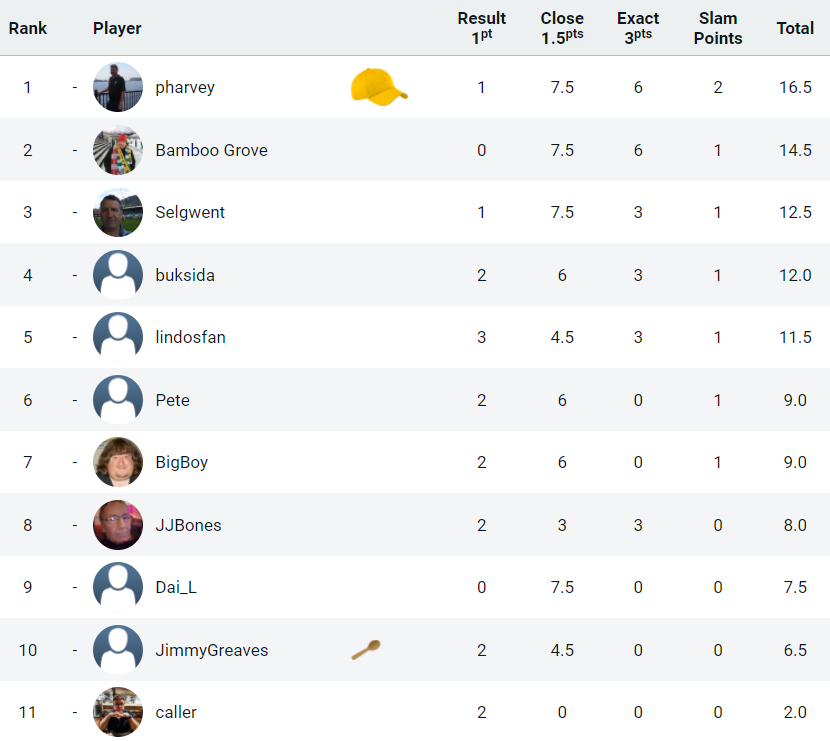This screenshot has width=830, height=741.
Task: Click BigBoy's avatar photo
Action: pos(118,462)
